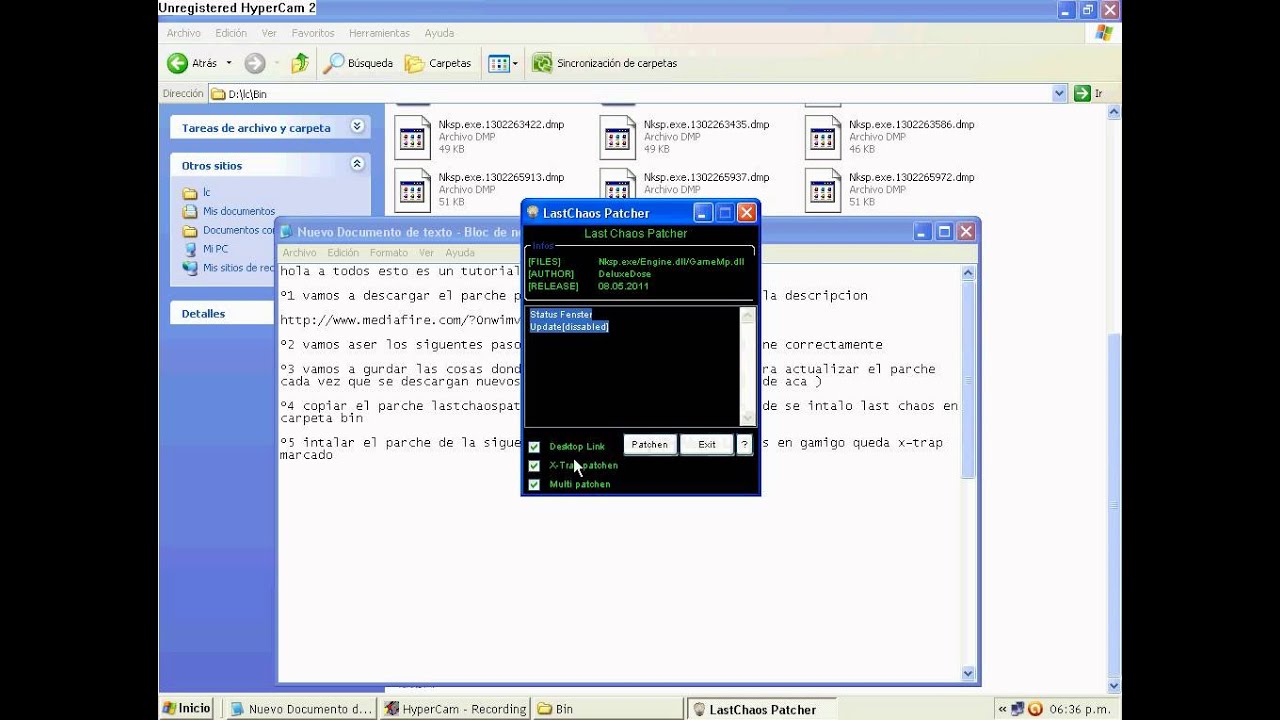Viewport: 1280px width, 720px height.
Task: Click Notepad vertical scrollbar down arrow
Action: pyautogui.click(x=967, y=673)
